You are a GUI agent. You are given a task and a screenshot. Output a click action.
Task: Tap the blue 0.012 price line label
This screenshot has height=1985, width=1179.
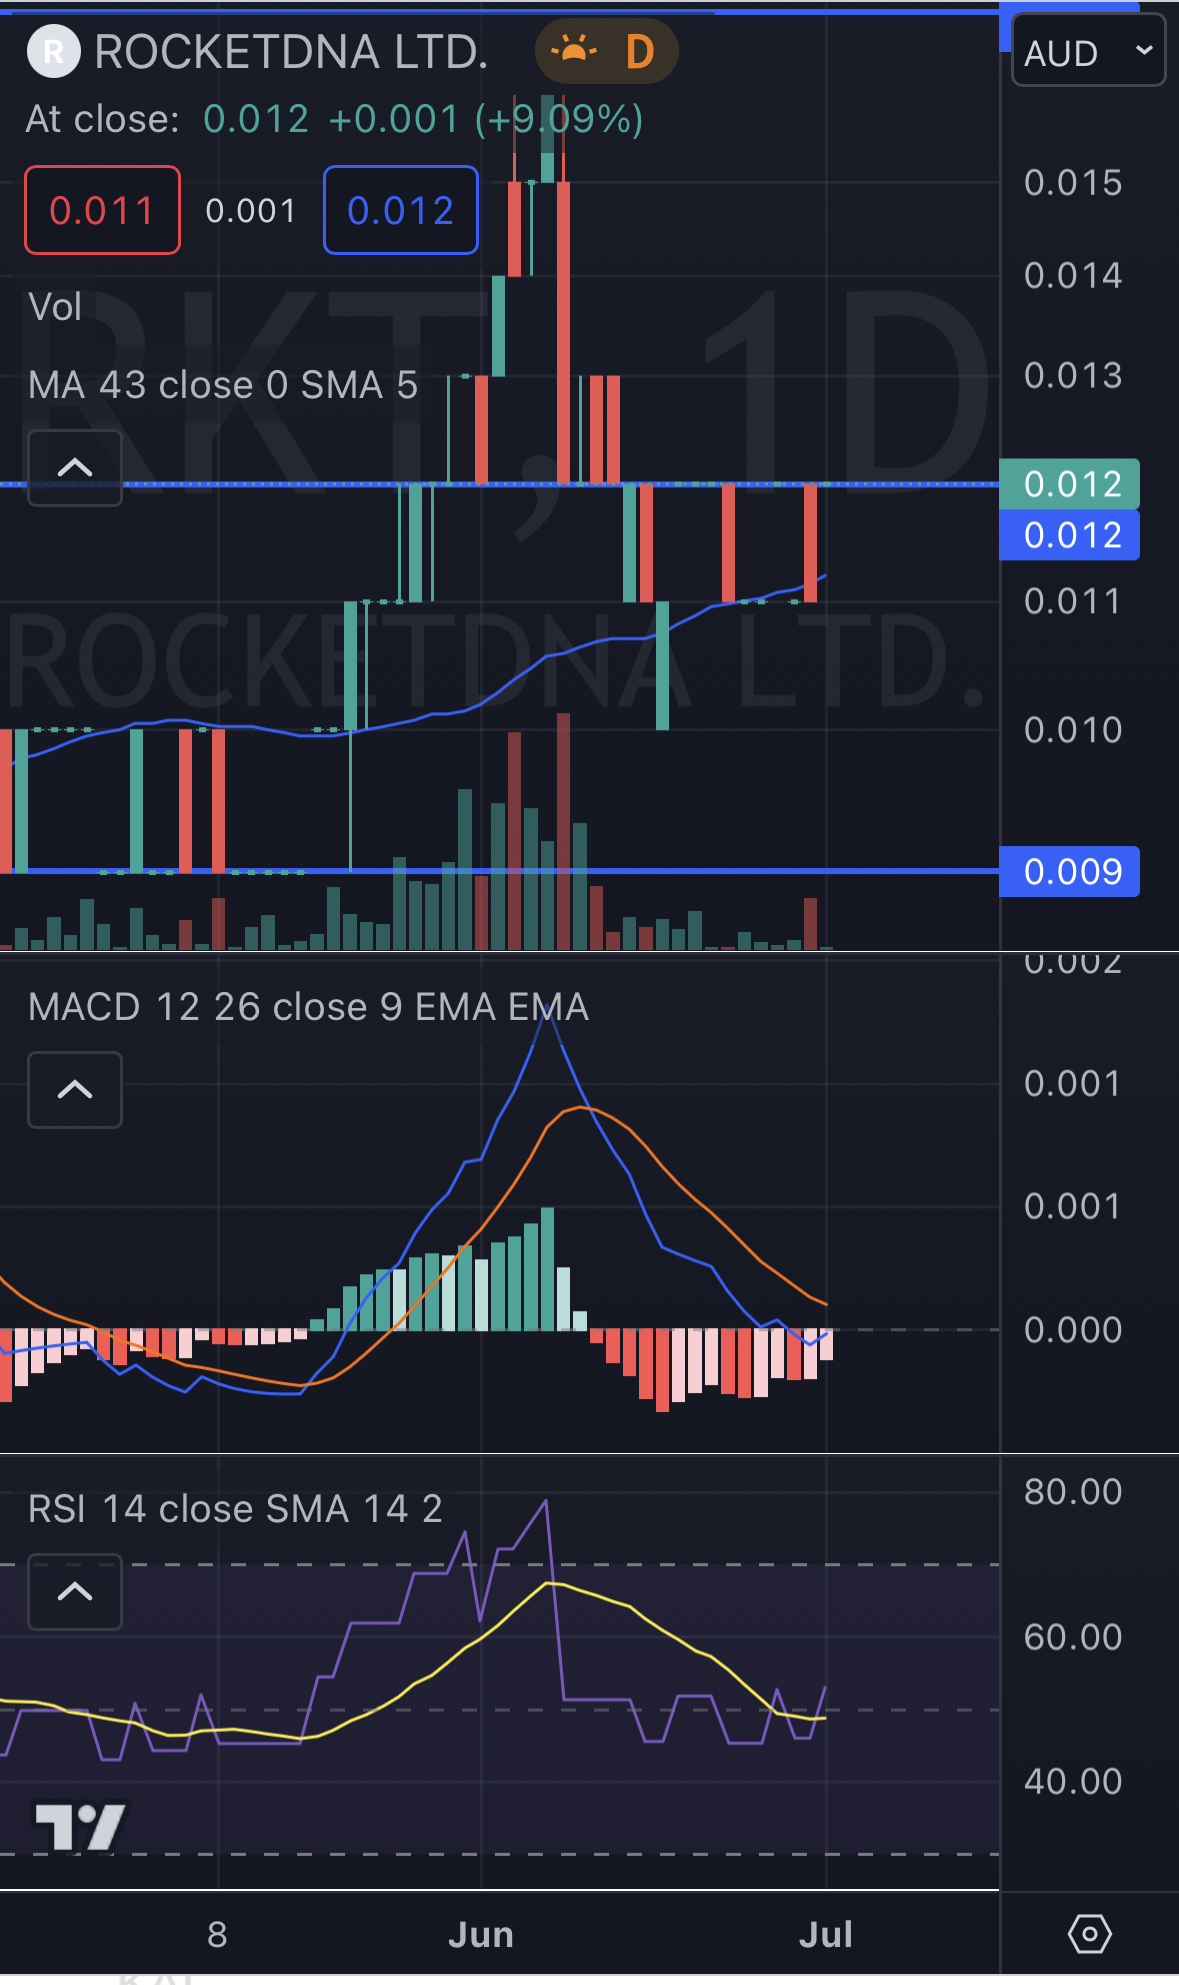[1070, 535]
